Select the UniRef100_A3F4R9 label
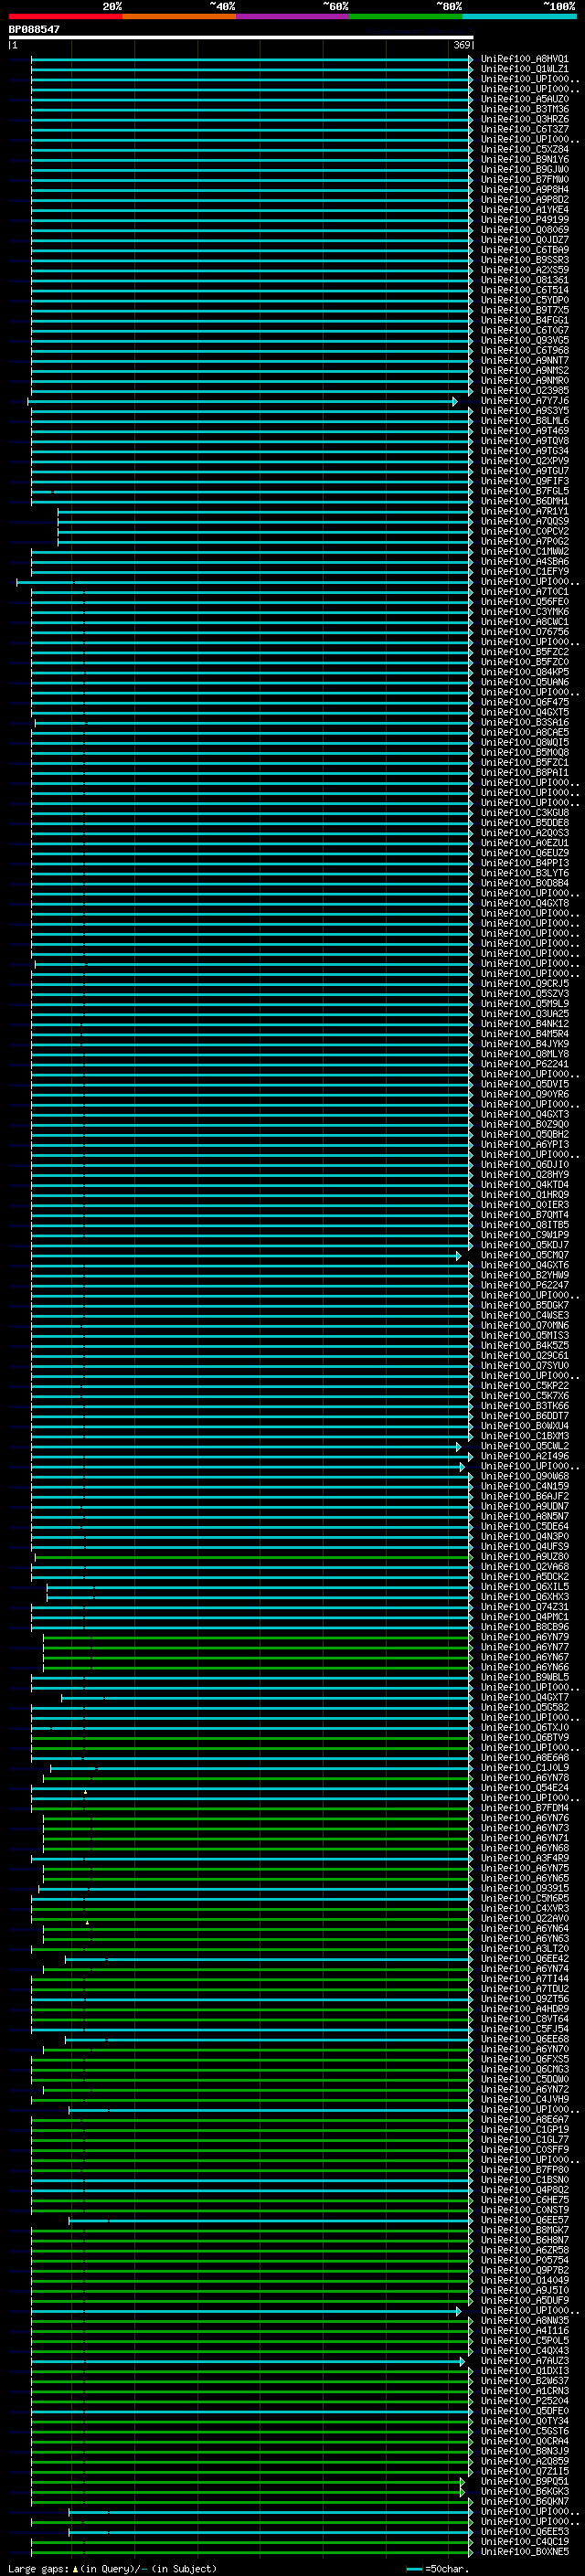Image resolution: width=585 pixels, height=2576 pixels. click(525, 1859)
